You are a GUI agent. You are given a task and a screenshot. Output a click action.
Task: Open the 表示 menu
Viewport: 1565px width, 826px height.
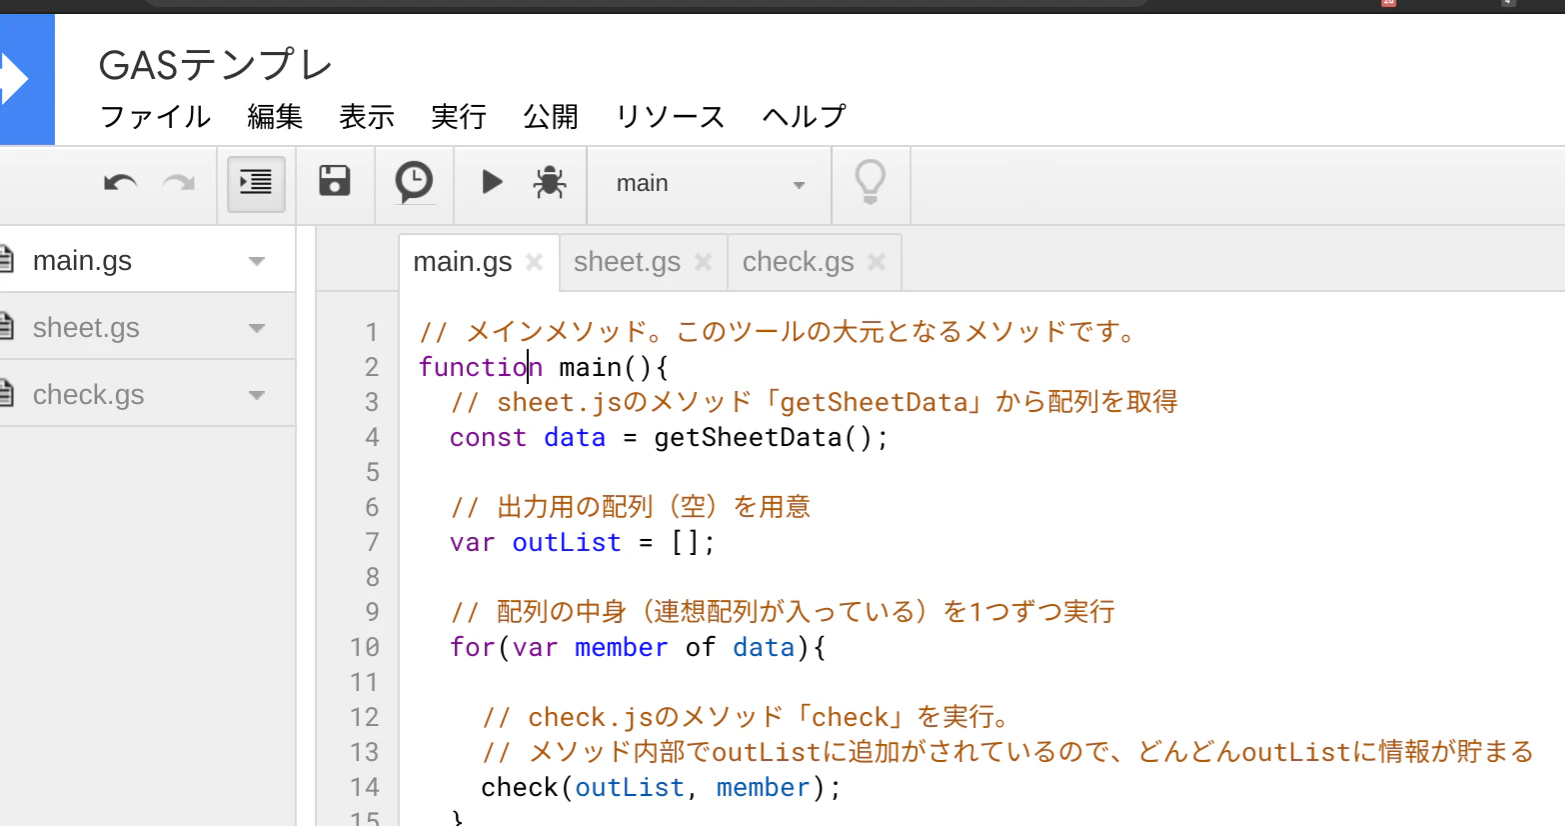(x=367, y=117)
